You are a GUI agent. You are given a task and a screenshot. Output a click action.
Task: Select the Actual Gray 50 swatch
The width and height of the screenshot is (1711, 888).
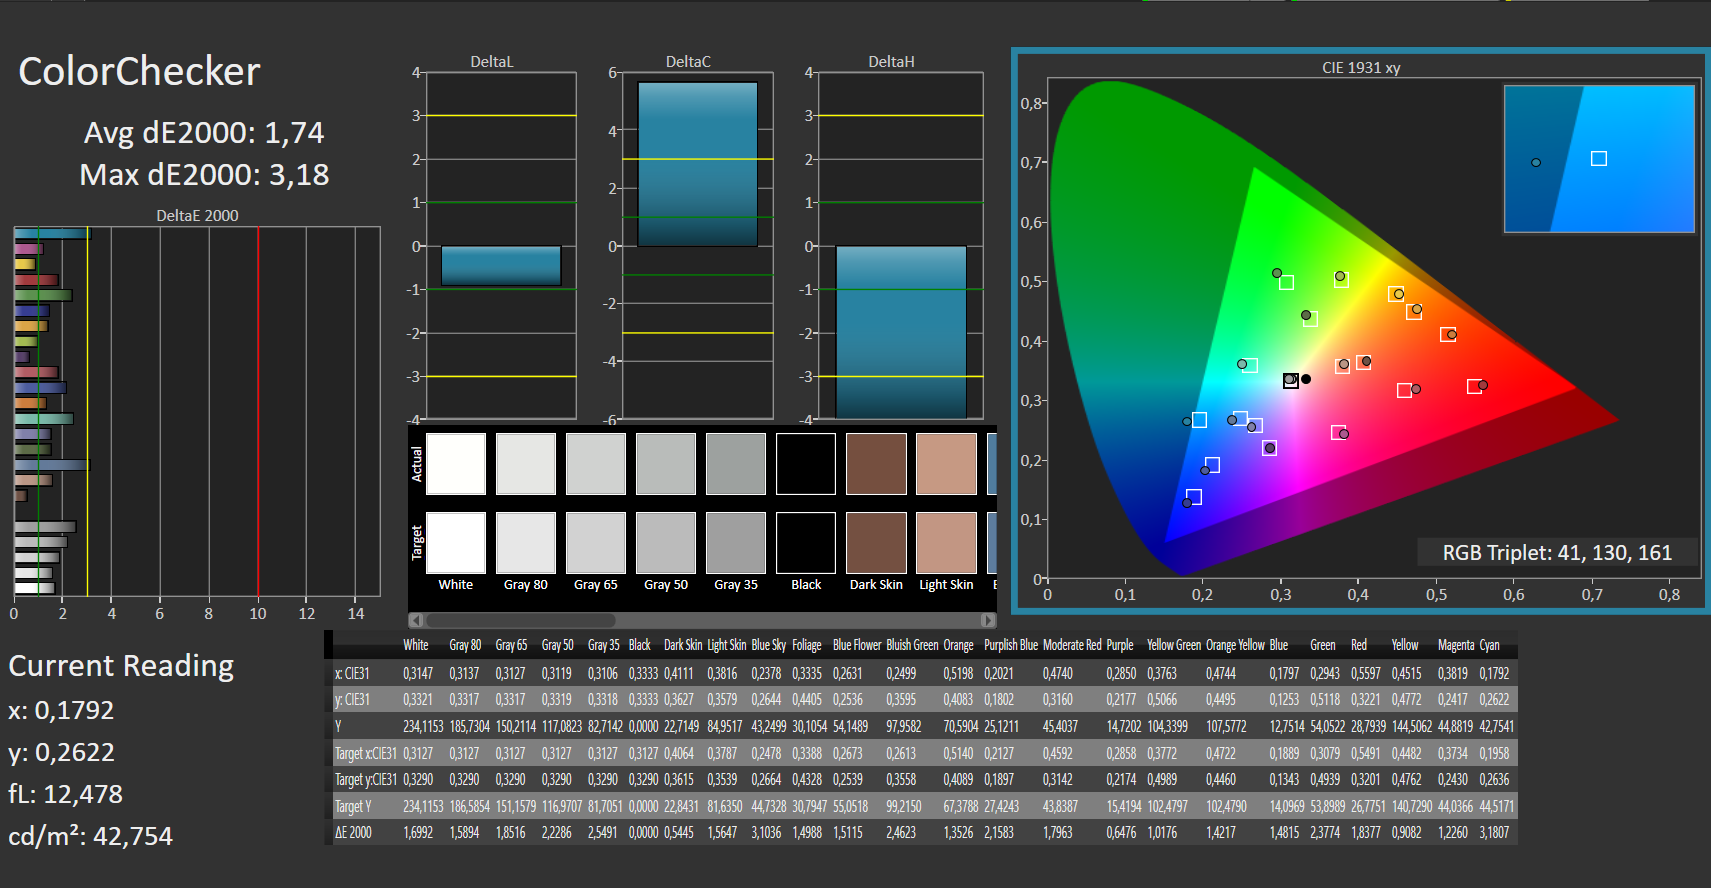[666, 464]
